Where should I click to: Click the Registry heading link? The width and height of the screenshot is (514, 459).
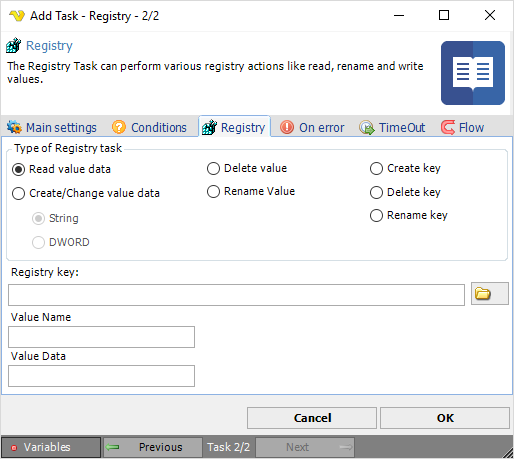(49, 46)
